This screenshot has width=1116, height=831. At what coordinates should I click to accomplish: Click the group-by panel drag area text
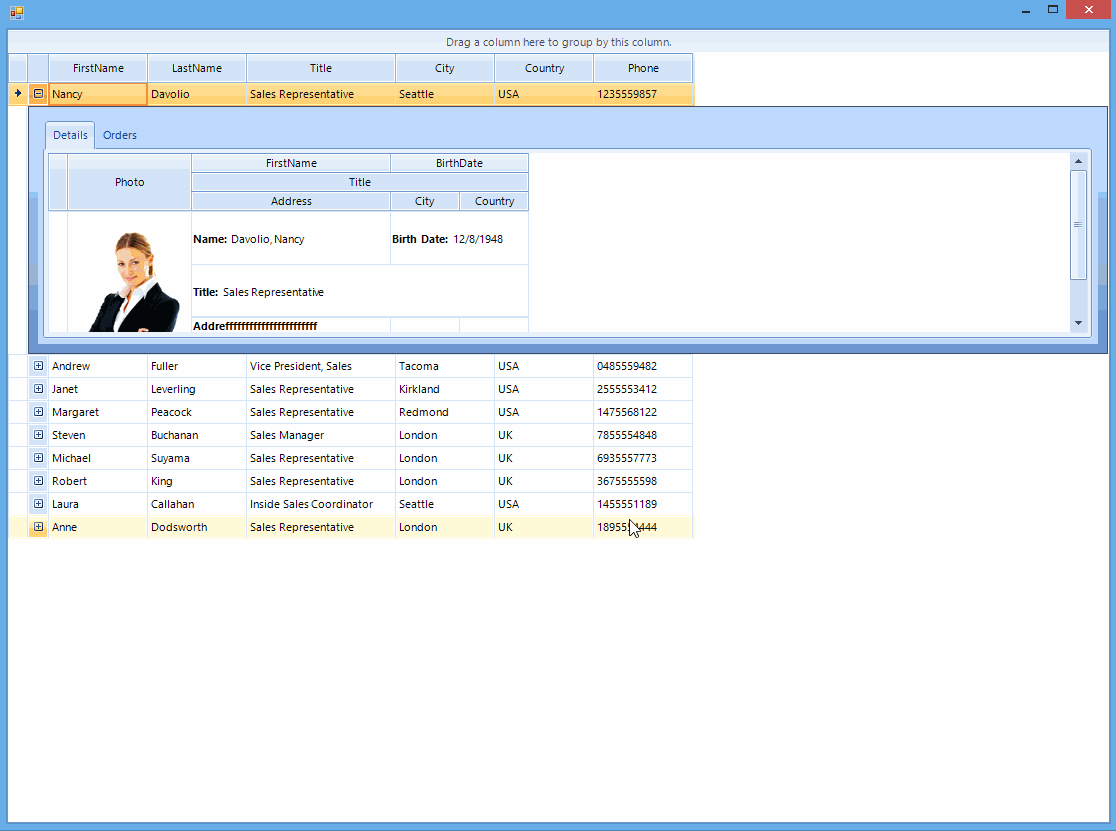point(559,42)
